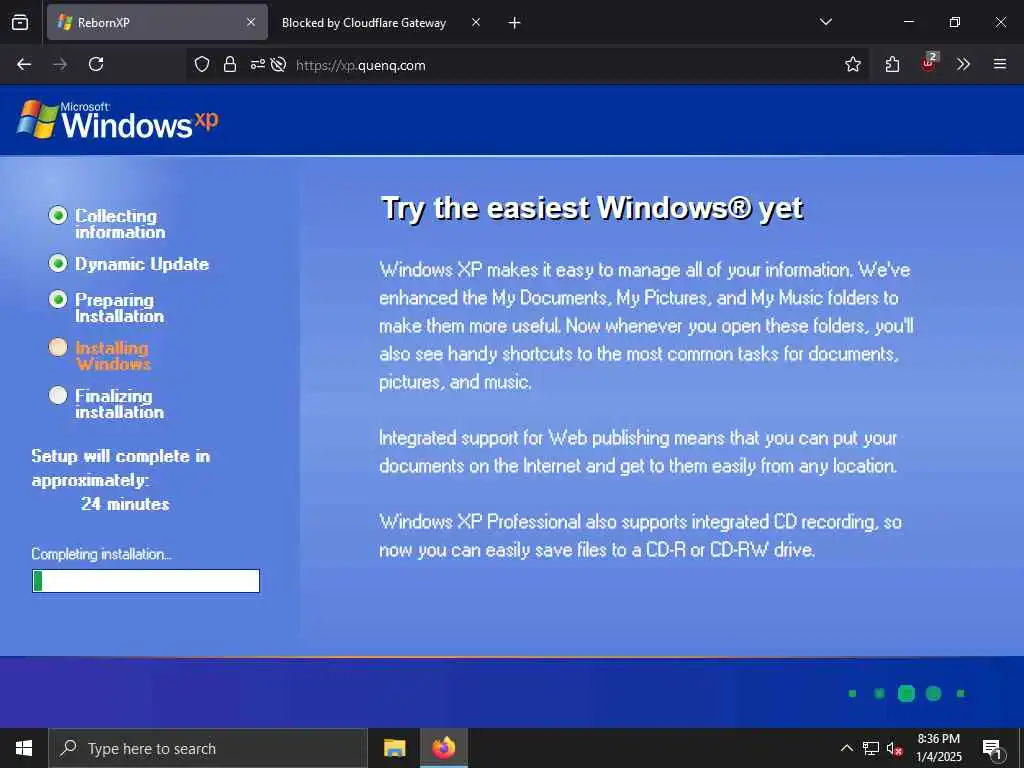Image resolution: width=1024 pixels, height=768 pixels.
Task: Click the Firefox taskbar icon
Action: [443, 748]
